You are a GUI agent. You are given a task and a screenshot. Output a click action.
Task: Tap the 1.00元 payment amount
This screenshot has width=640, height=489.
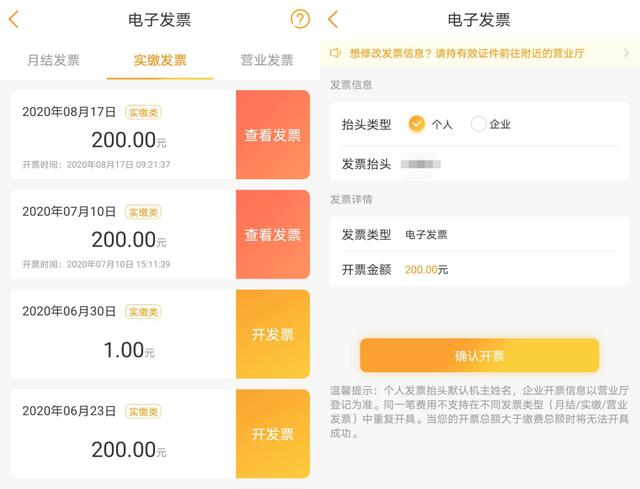click(129, 350)
